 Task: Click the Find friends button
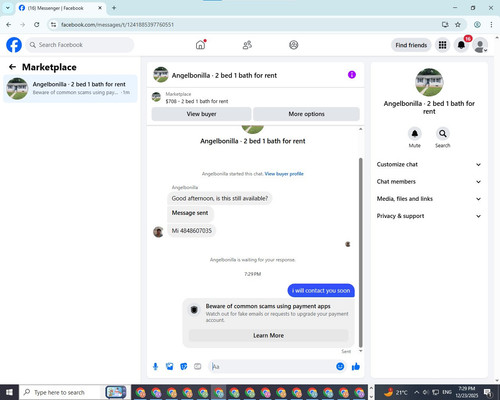click(x=411, y=45)
